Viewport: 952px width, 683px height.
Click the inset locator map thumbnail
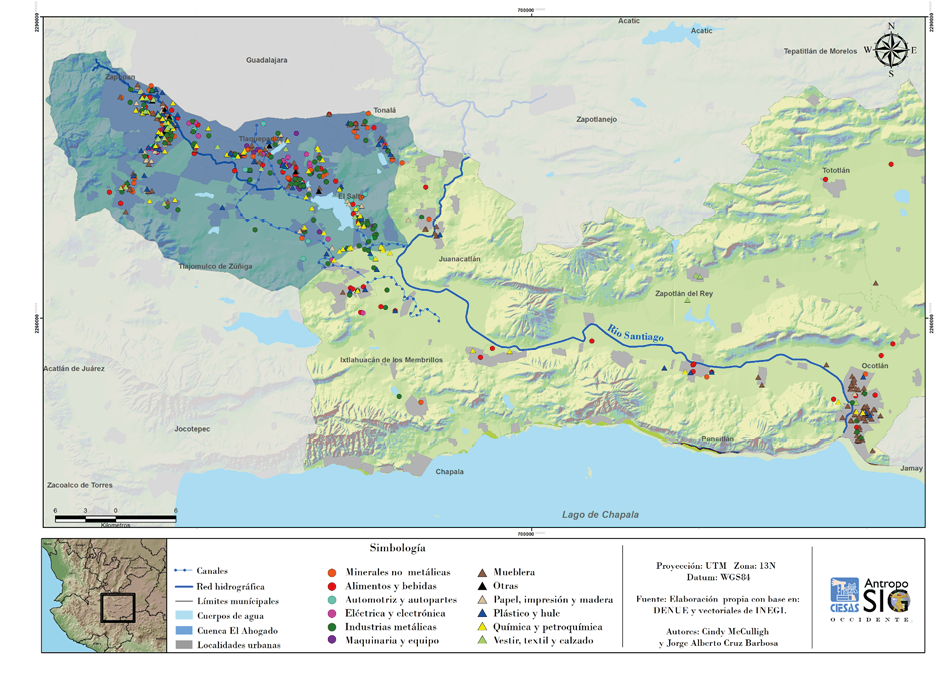pyautogui.click(x=97, y=595)
